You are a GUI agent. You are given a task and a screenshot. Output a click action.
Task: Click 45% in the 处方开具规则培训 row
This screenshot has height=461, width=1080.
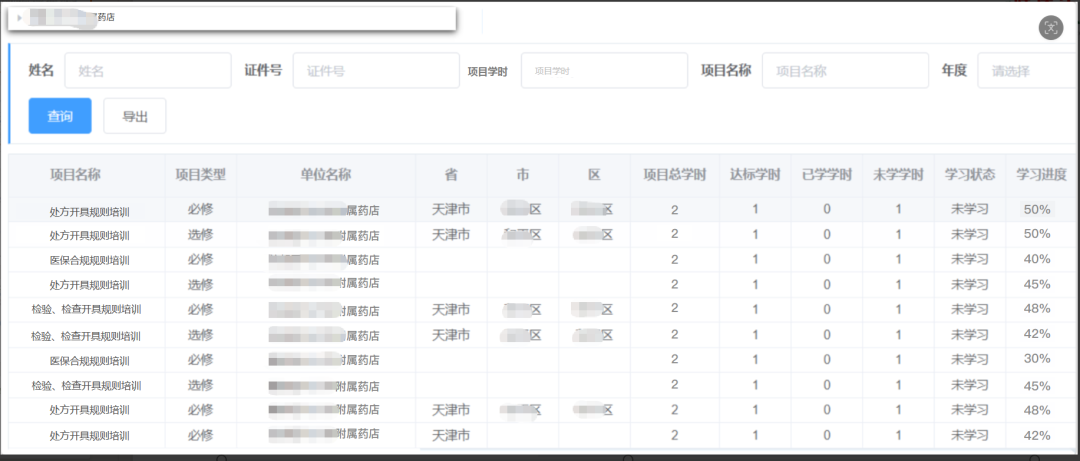click(x=1037, y=284)
